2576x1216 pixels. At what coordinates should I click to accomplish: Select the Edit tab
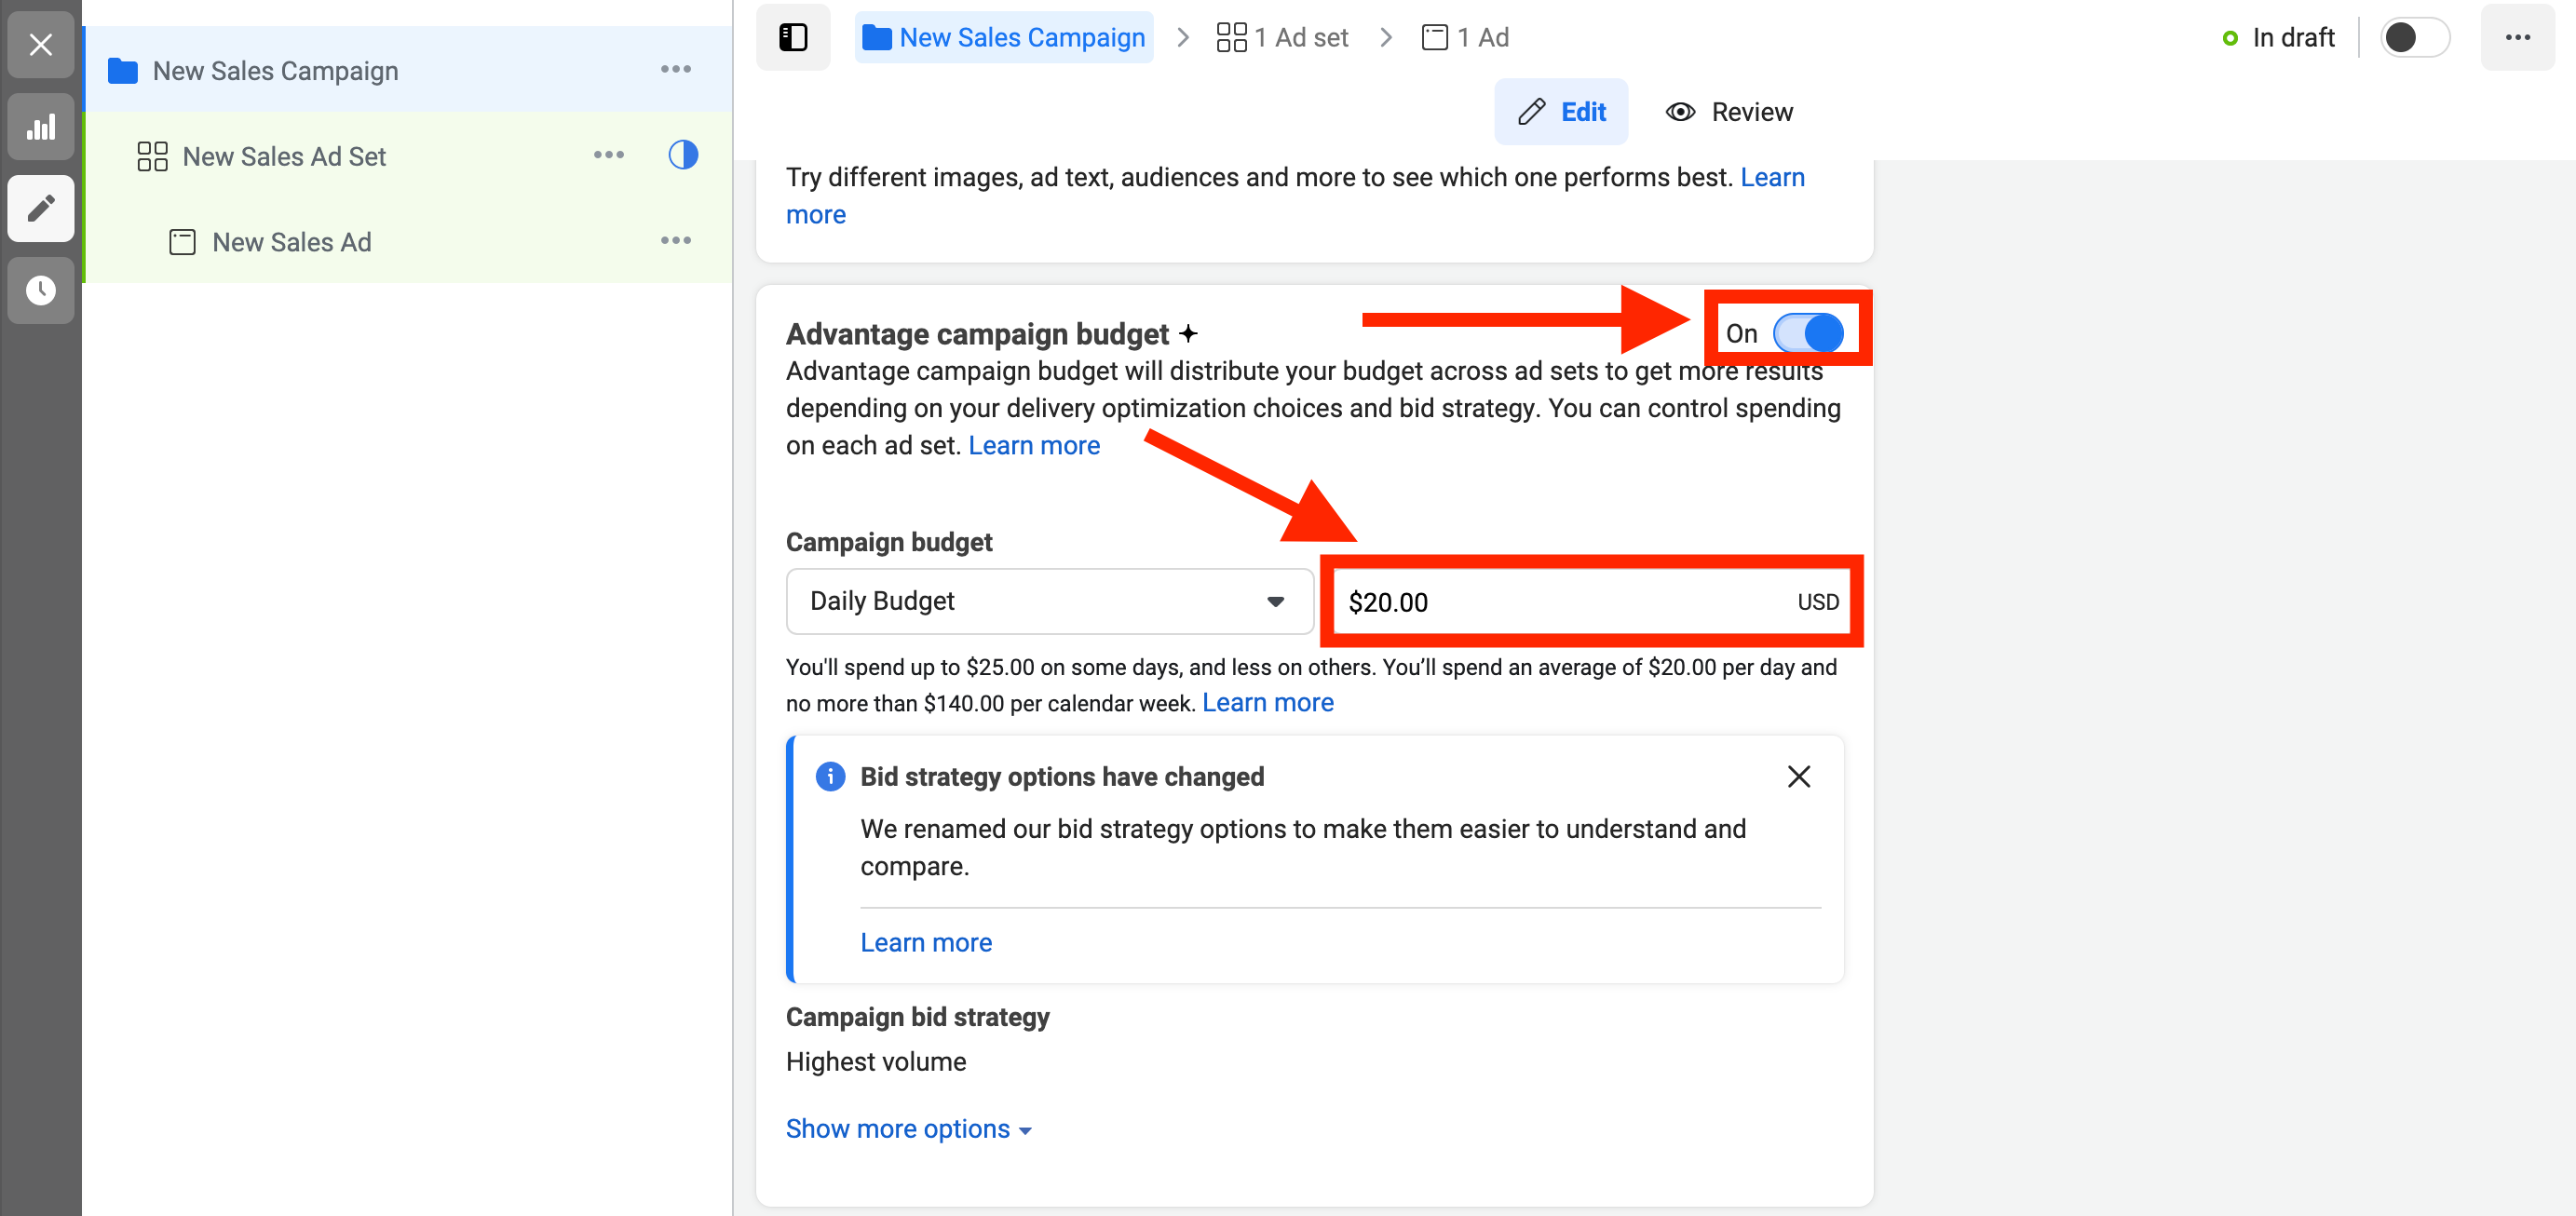click(1561, 112)
